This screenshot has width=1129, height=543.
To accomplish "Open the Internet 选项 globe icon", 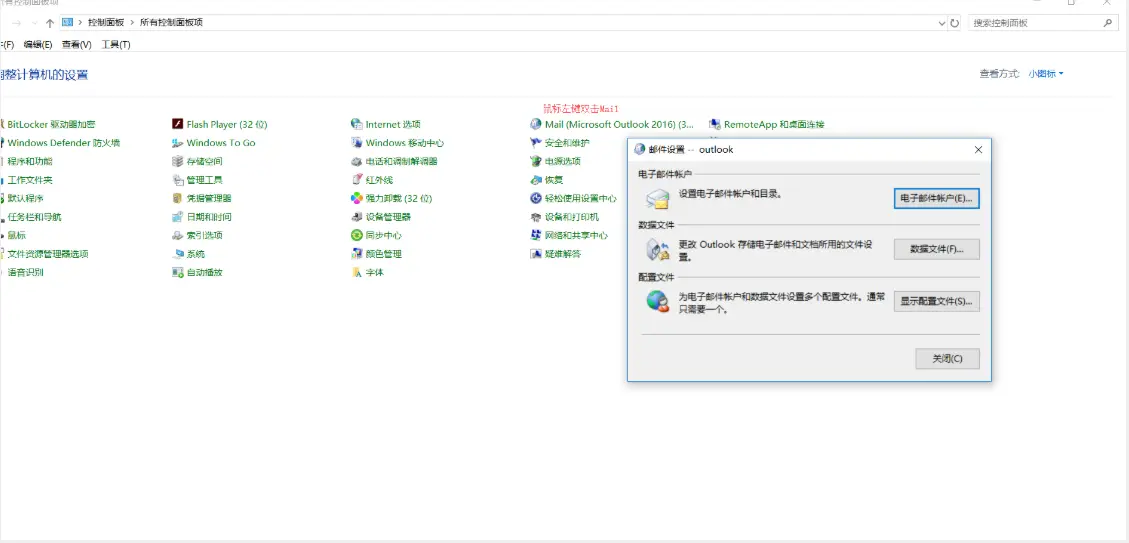I will click(356, 124).
